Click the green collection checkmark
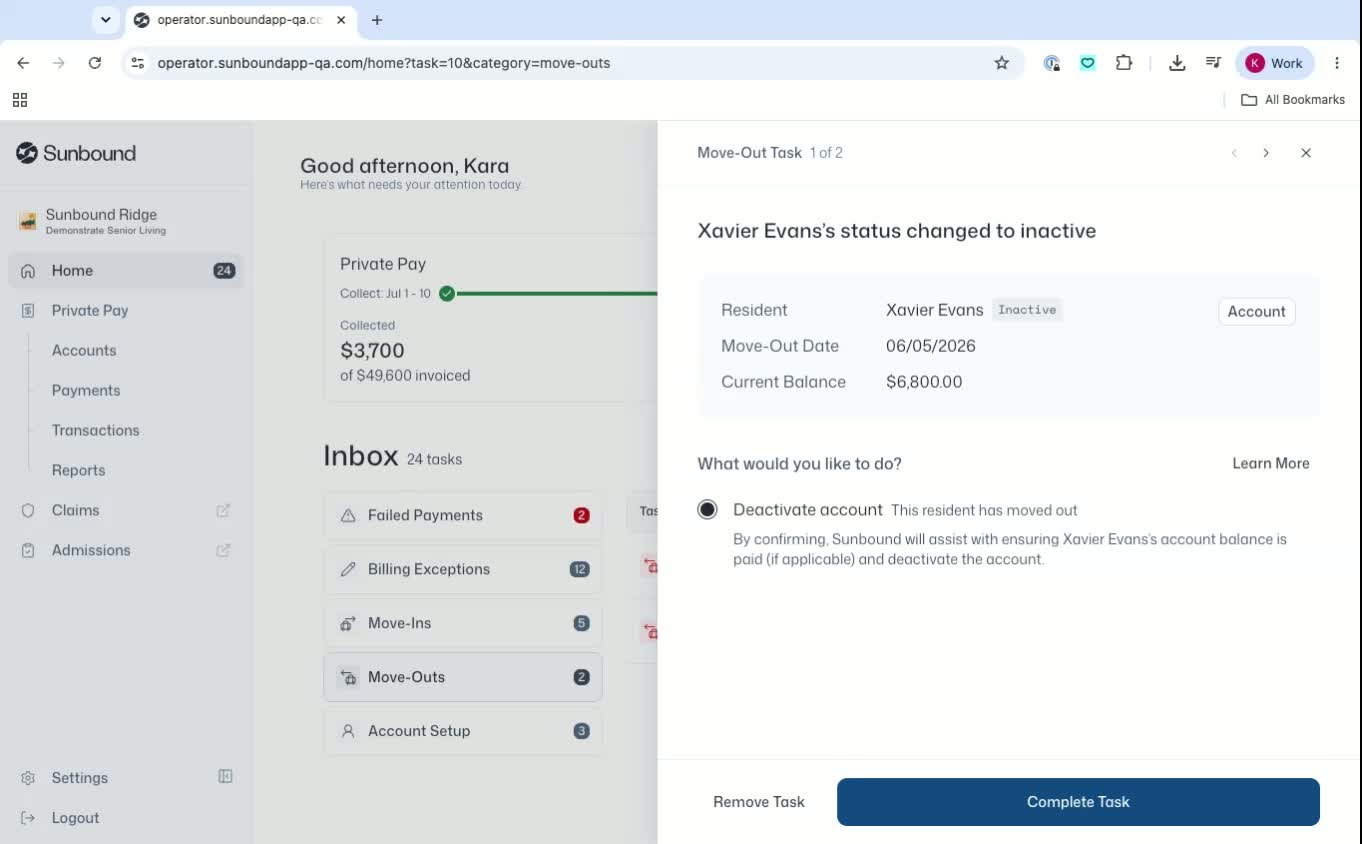 point(447,293)
